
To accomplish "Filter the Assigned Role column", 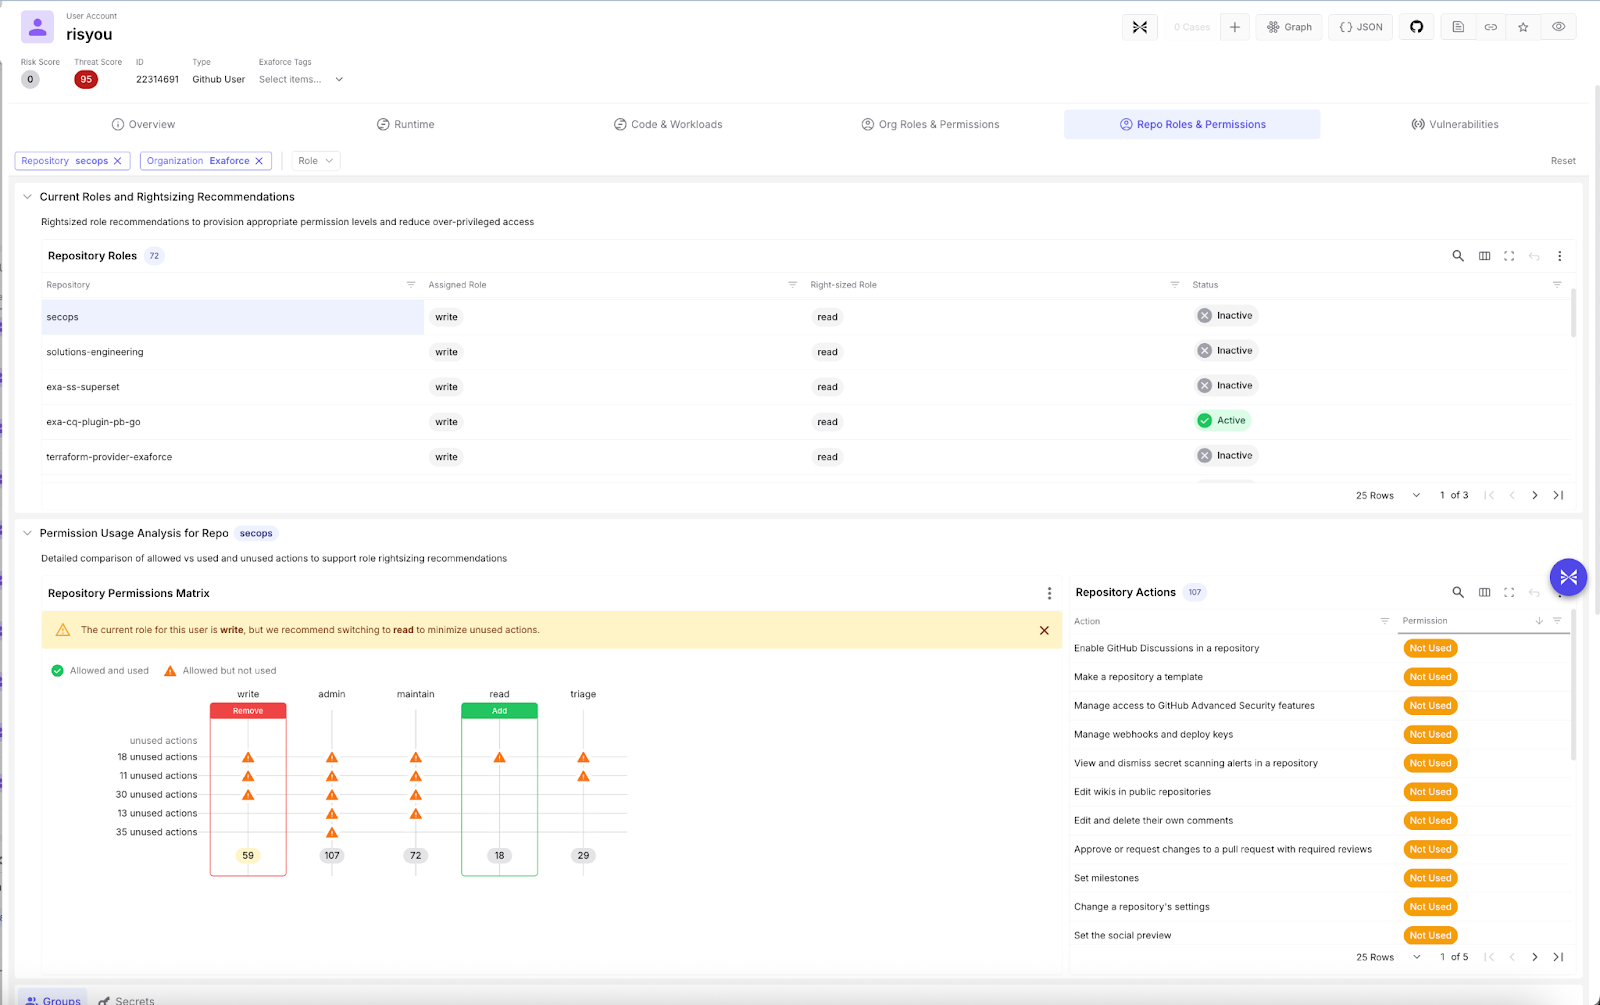I will click(793, 285).
